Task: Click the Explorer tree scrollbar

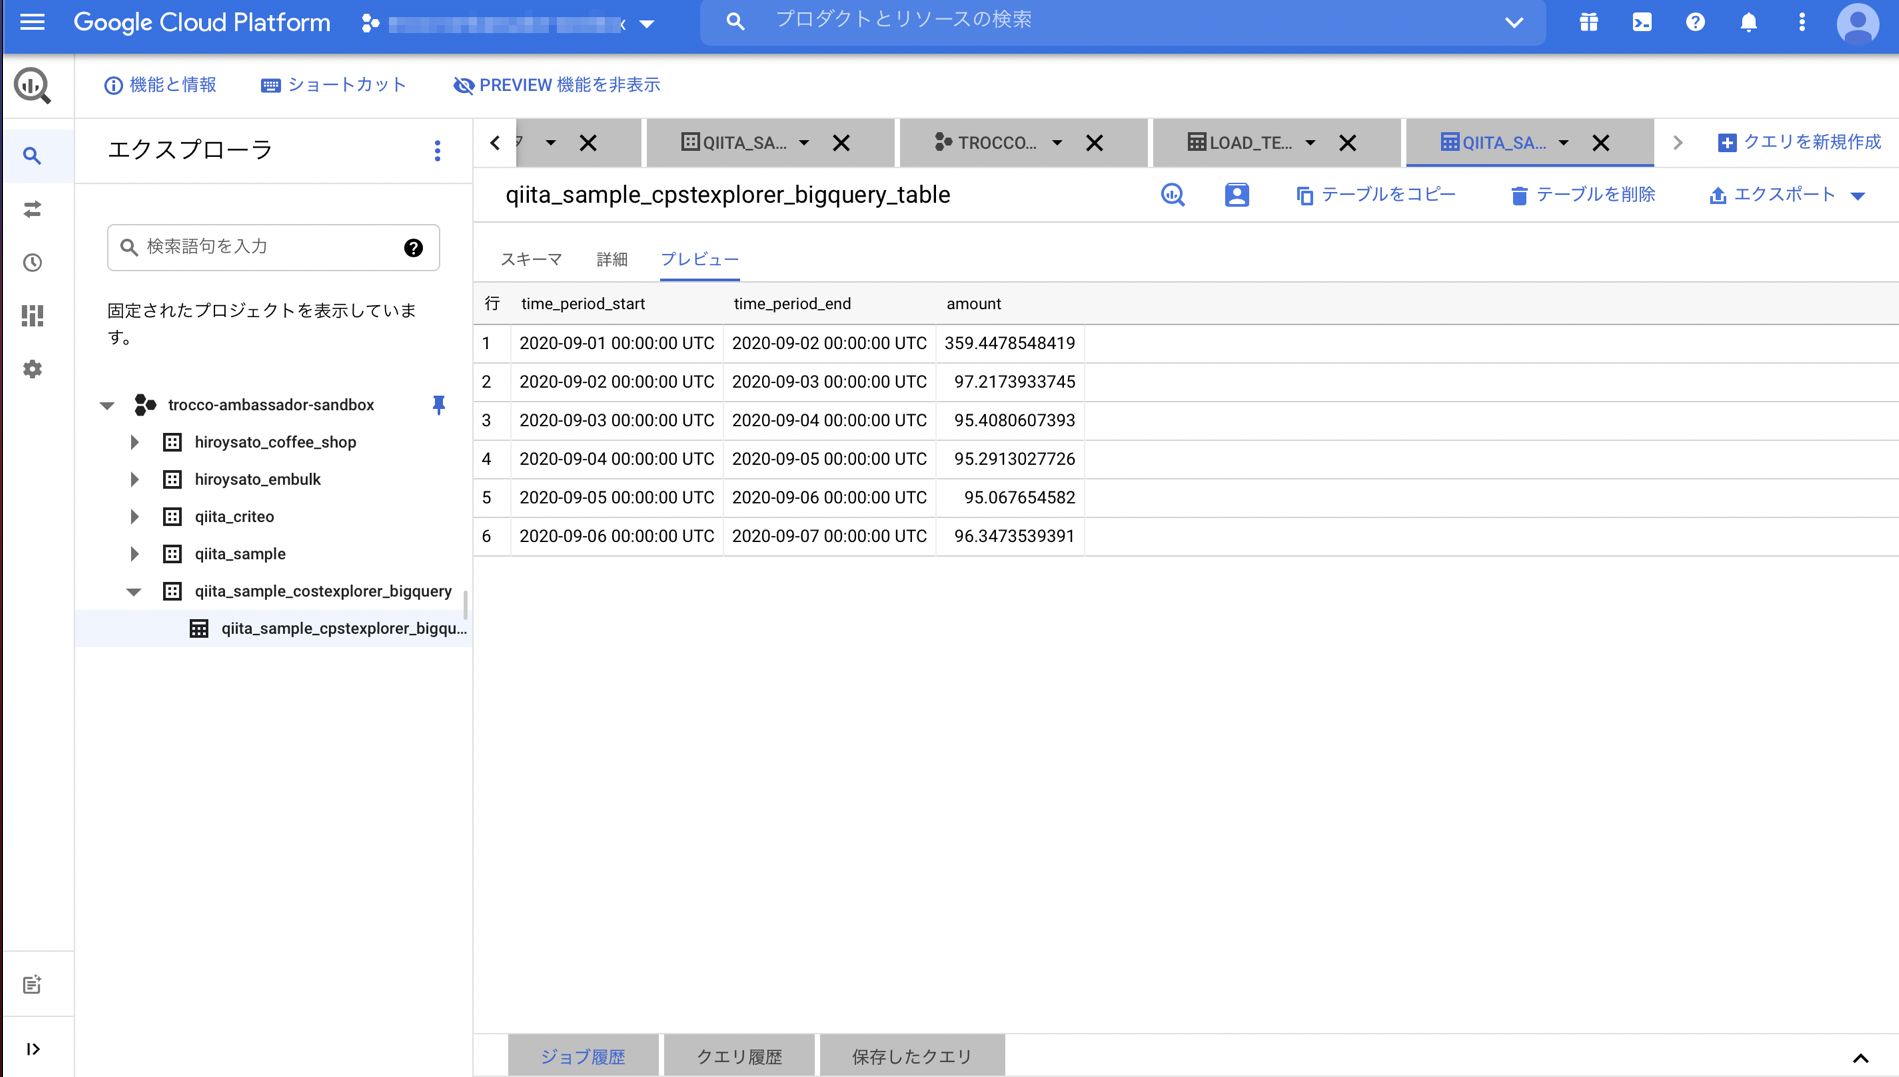Action: [465, 604]
